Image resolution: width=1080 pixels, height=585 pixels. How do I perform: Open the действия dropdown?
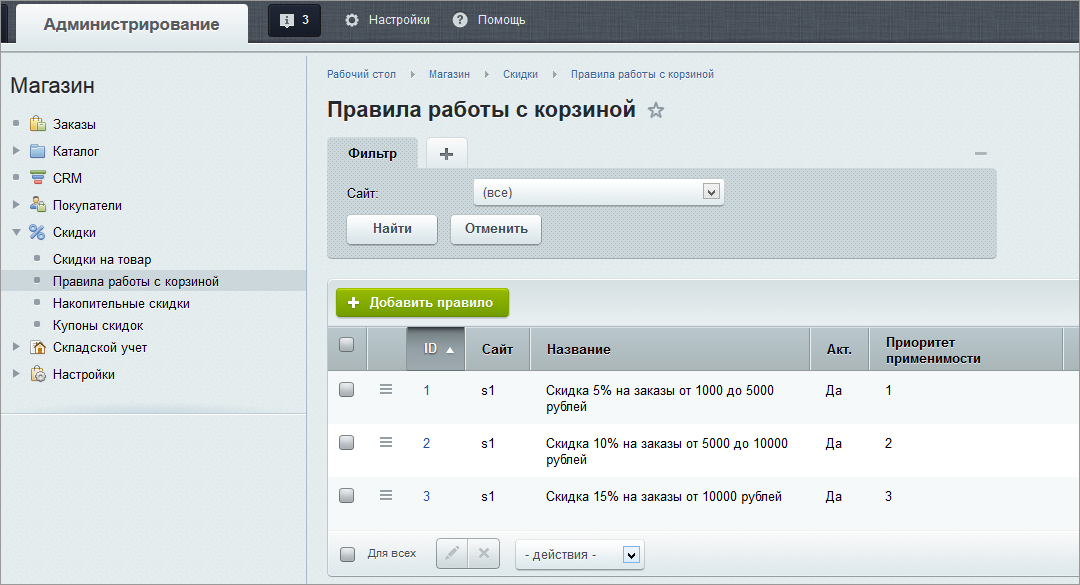tap(580, 555)
